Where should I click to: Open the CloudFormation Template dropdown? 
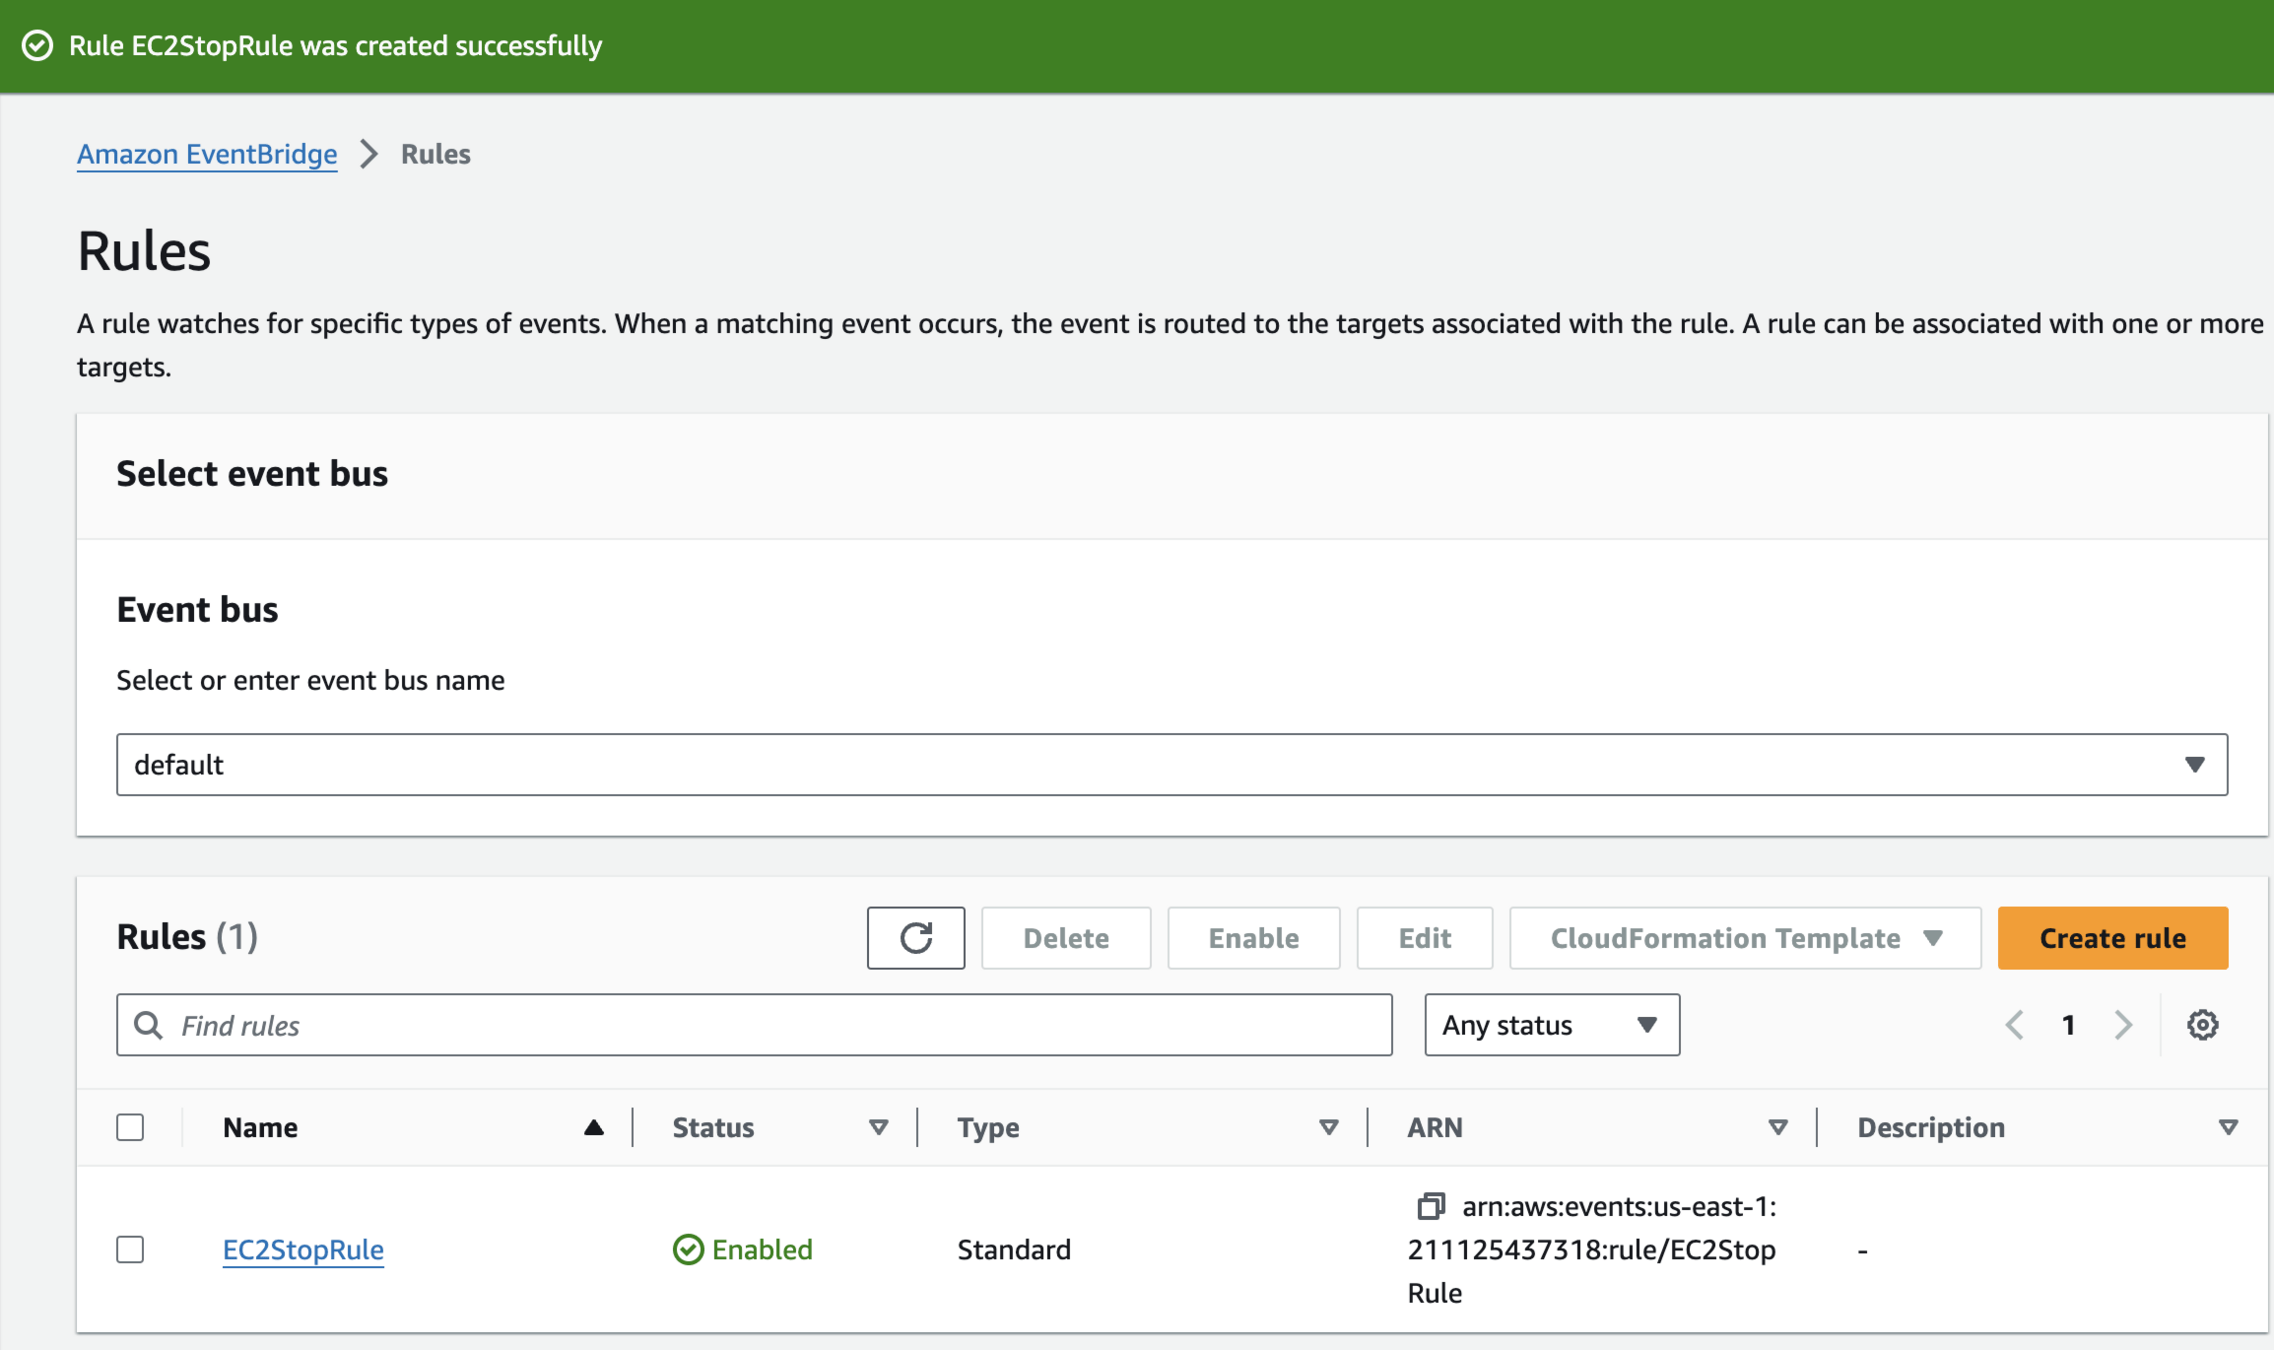pos(1744,938)
